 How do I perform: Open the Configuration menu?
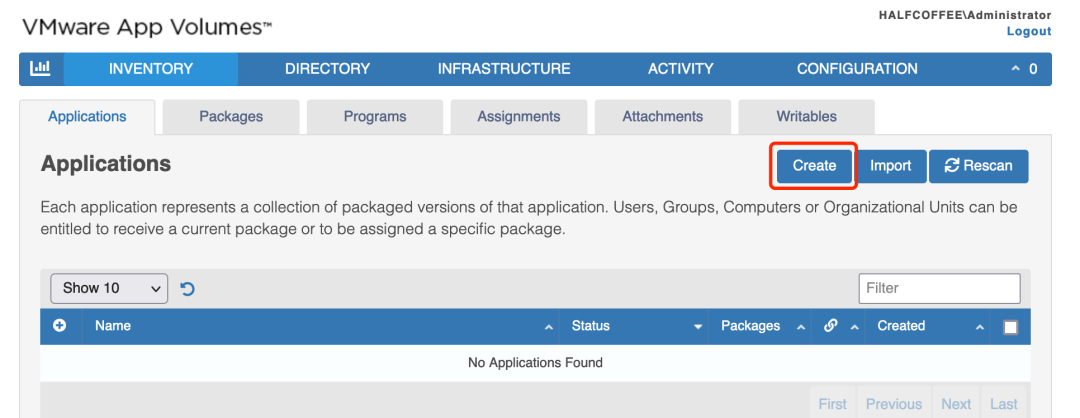tap(857, 69)
